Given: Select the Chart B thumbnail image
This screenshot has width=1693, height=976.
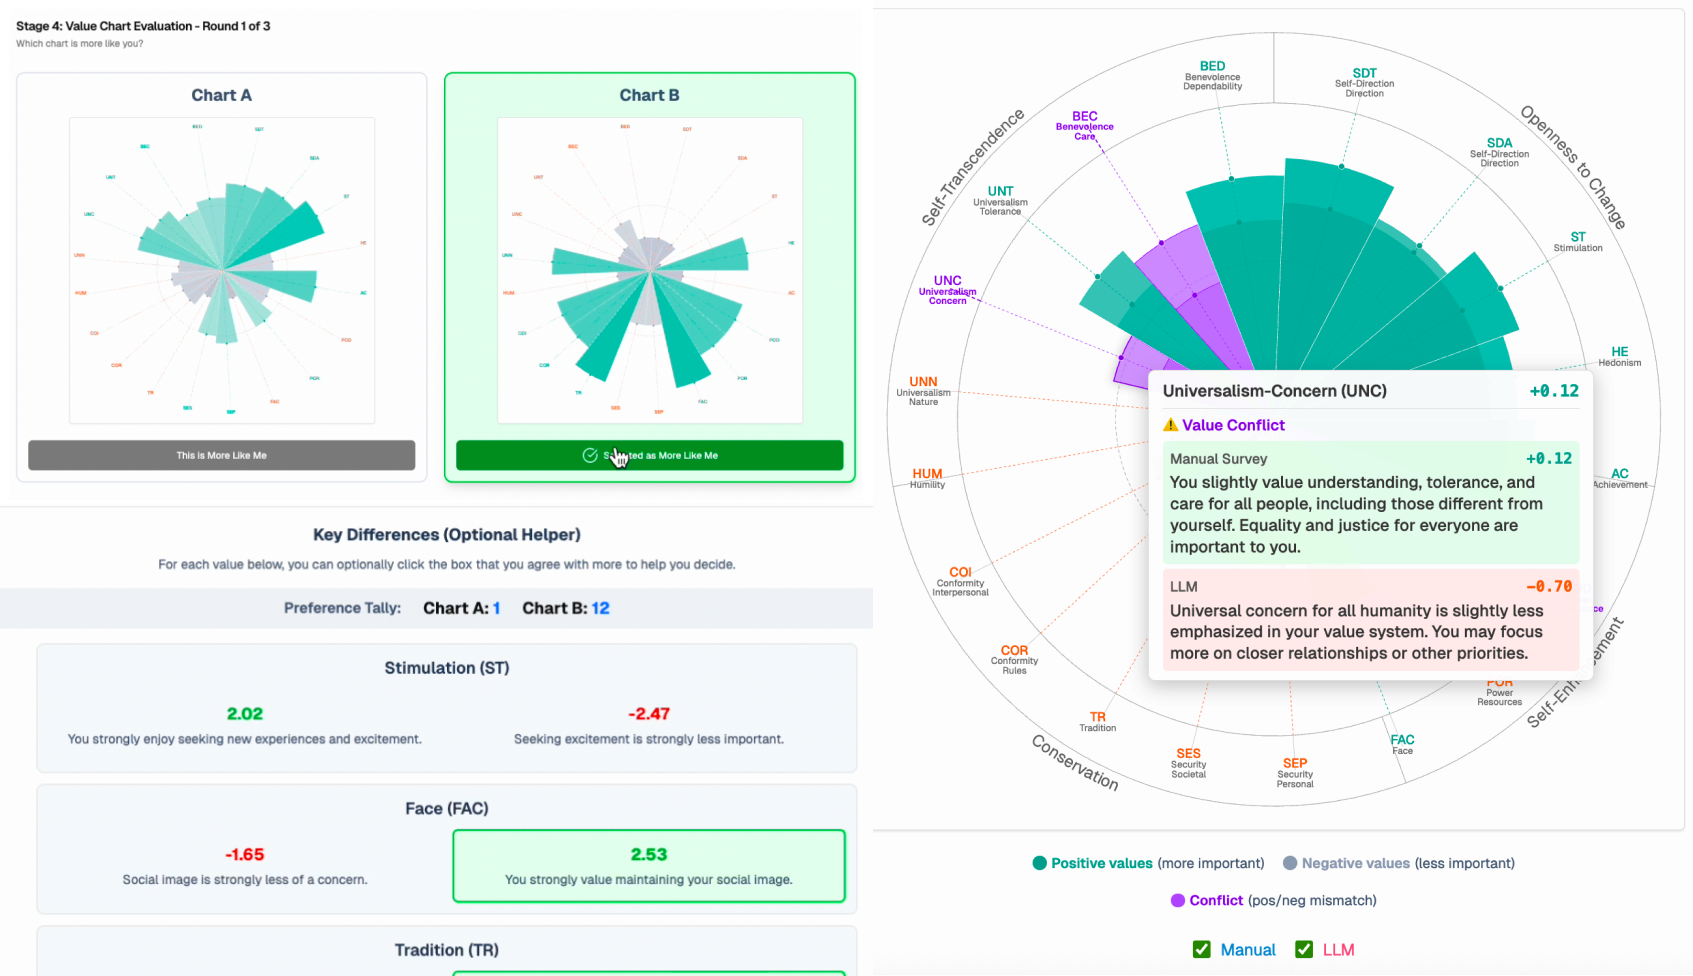Looking at the screenshot, I should tap(649, 270).
